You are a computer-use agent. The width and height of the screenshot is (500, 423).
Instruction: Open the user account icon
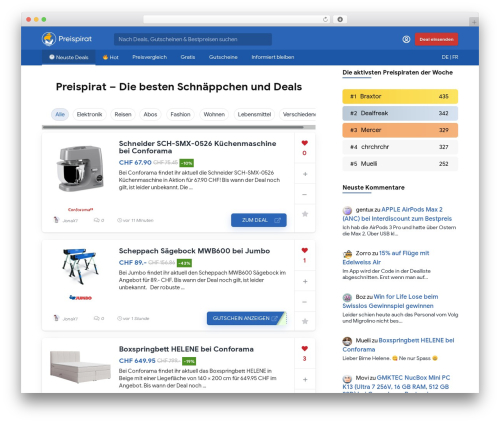pyautogui.click(x=406, y=39)
